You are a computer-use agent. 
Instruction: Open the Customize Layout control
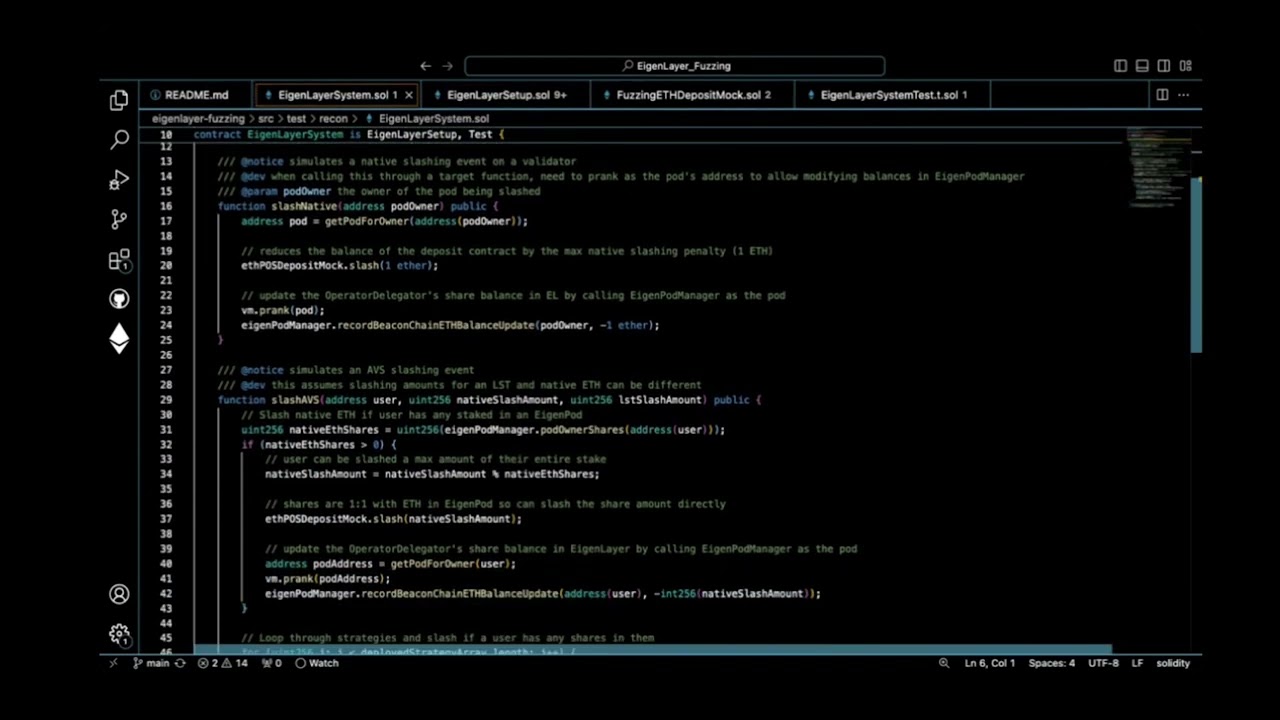(1186, 66)
